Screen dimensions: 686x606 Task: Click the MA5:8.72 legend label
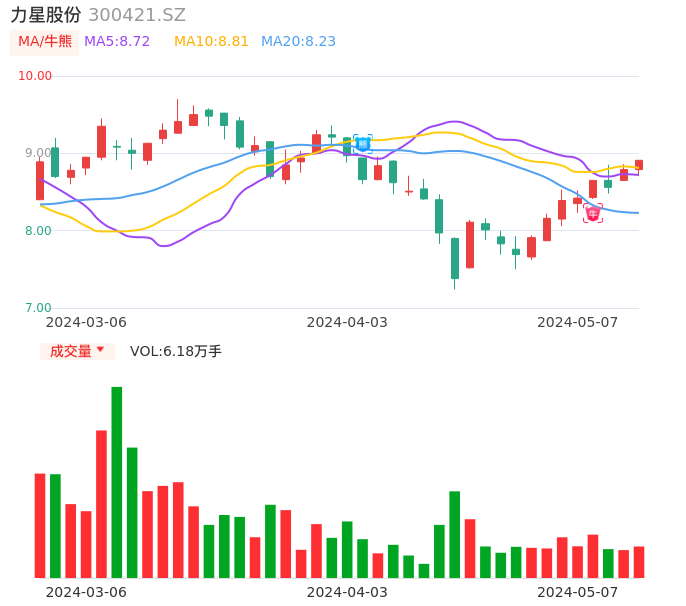tap(117, 42)
